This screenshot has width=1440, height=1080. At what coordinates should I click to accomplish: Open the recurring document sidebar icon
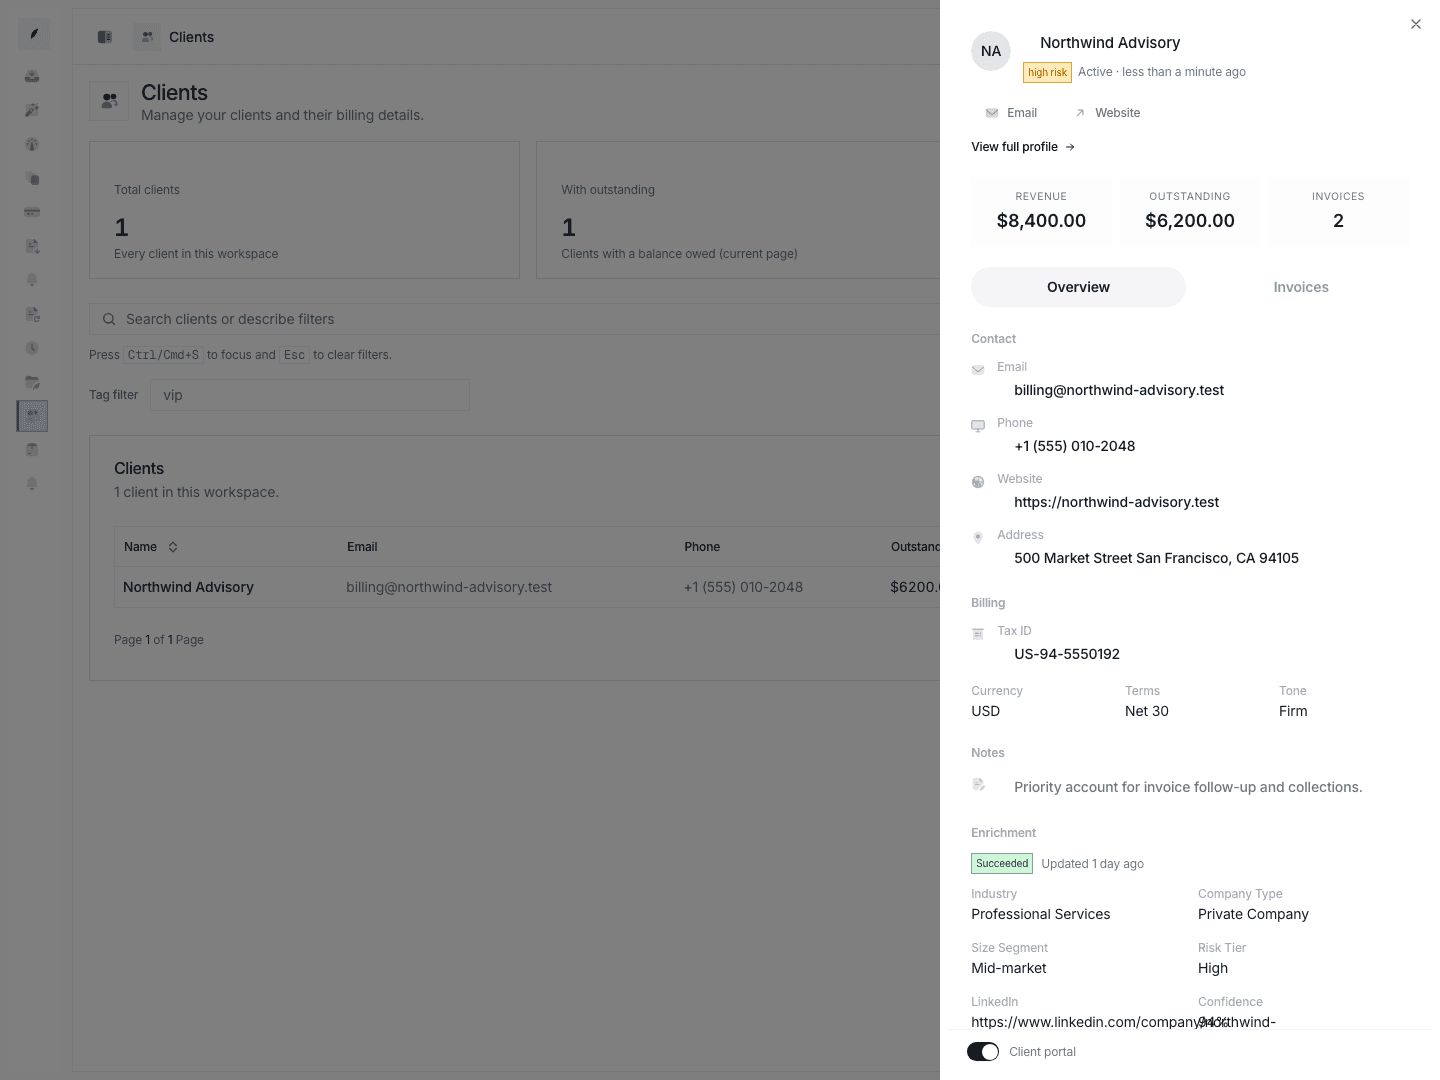point(32,314)
